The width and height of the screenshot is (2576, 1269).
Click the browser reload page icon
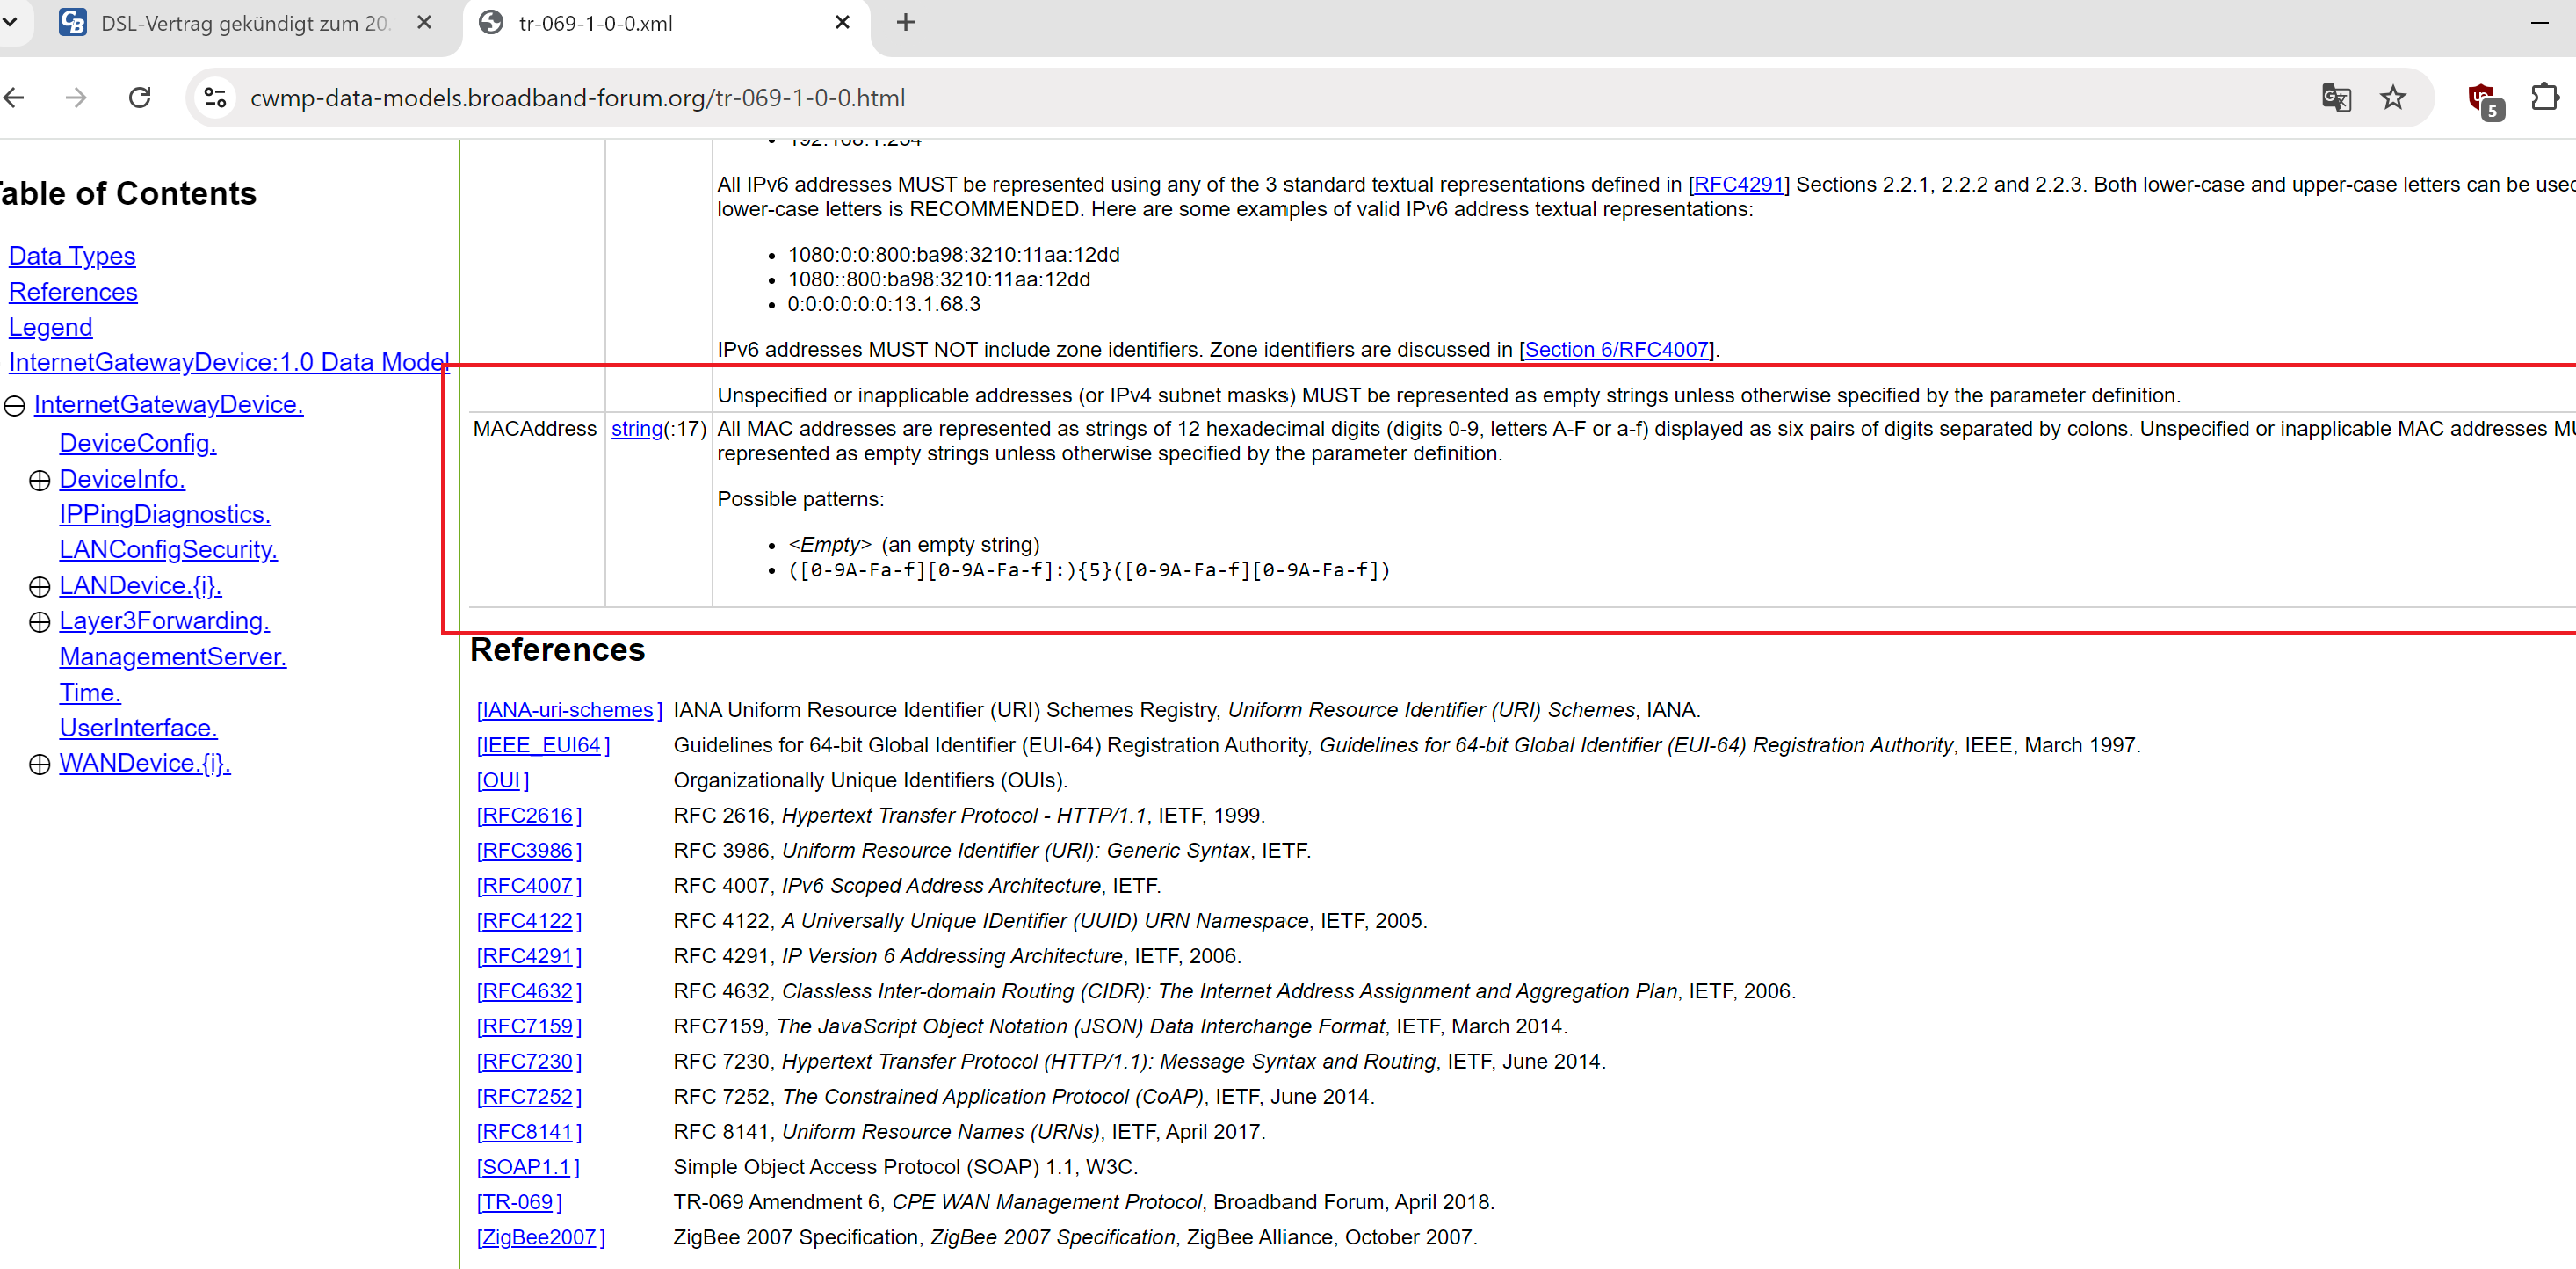[x=140, y=98]
